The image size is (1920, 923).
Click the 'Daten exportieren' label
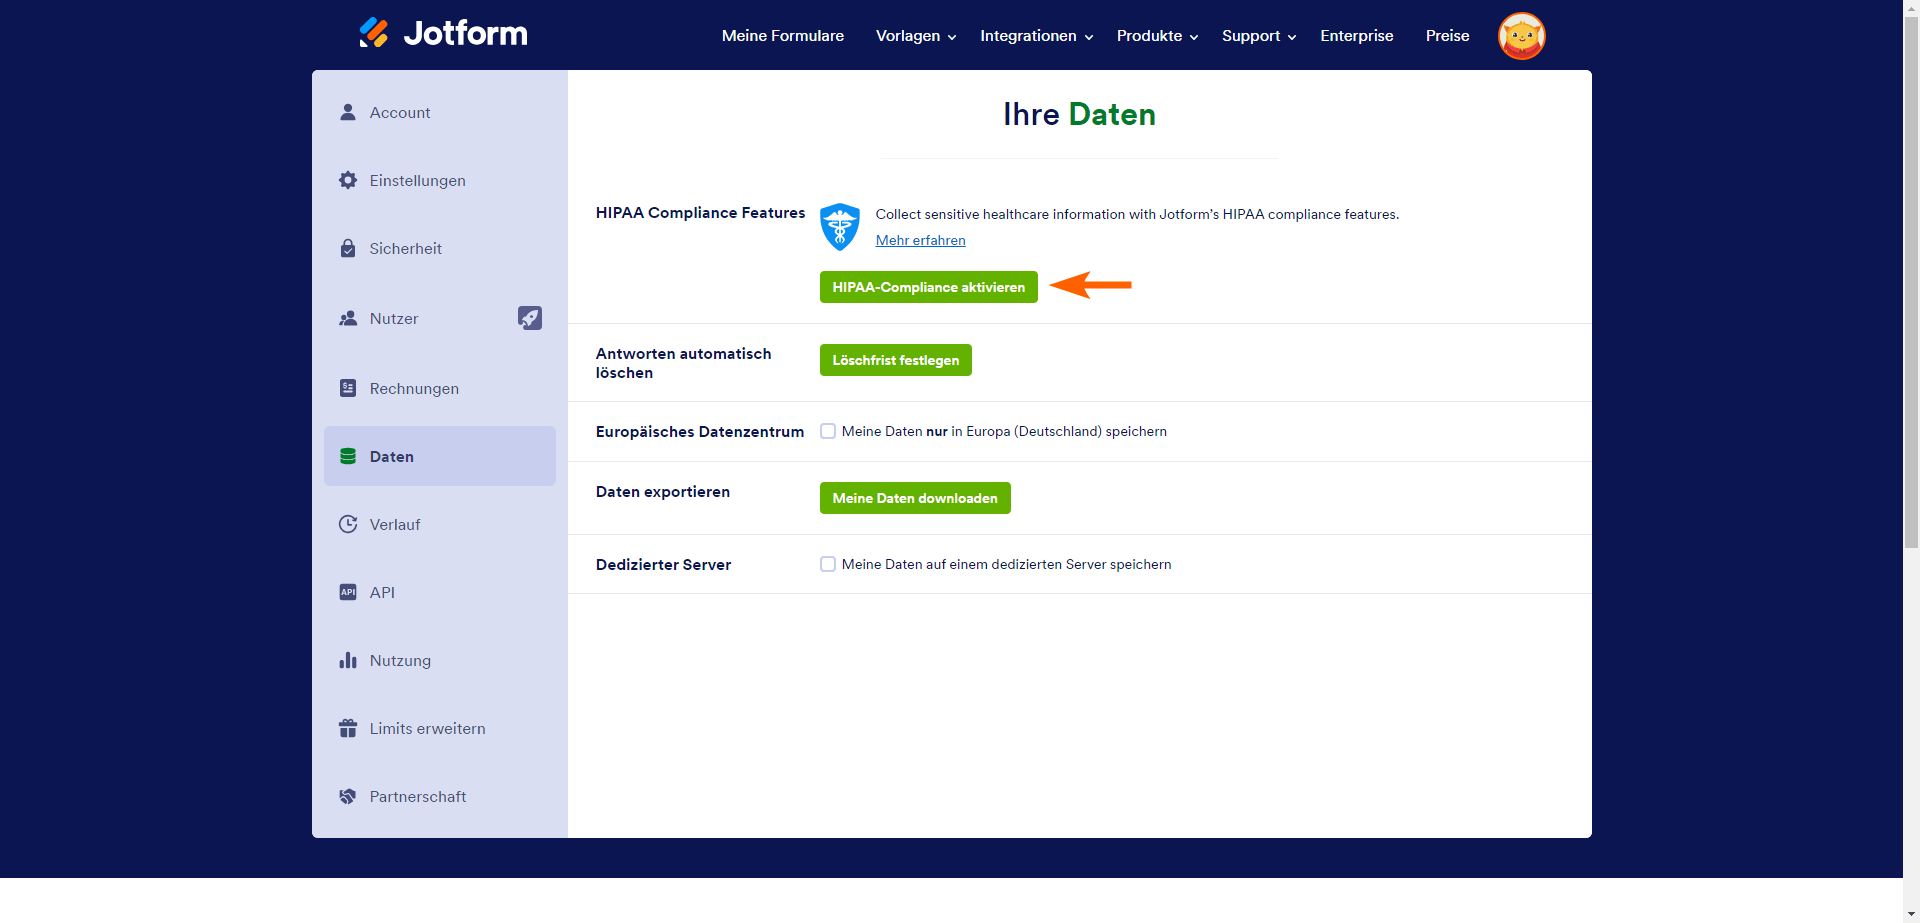click(x=663, y=492)
